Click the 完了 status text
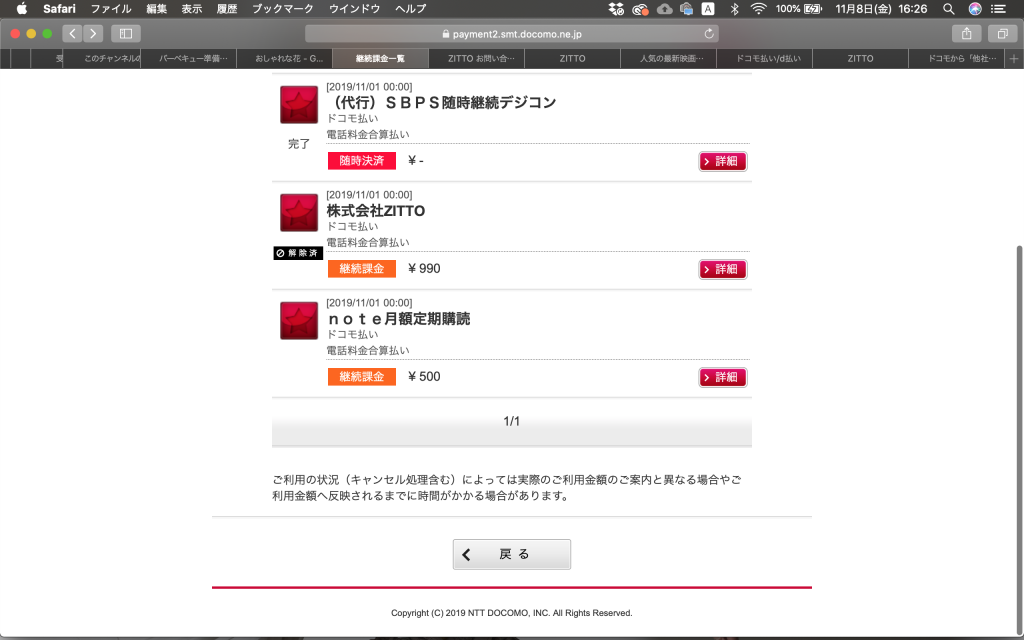The height and width of the screenshot is (640, 1024). point(299,144)
